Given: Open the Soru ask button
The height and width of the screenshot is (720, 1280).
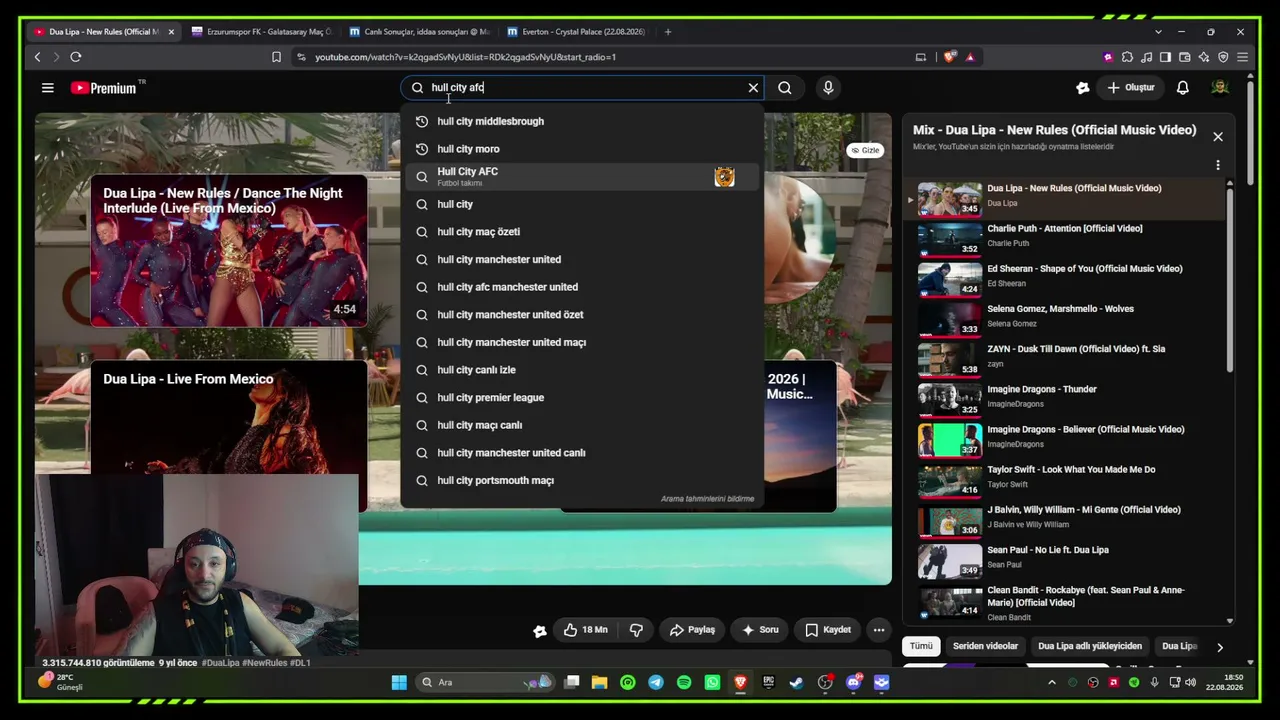Looking at the screenshot, I should [760, 630].
